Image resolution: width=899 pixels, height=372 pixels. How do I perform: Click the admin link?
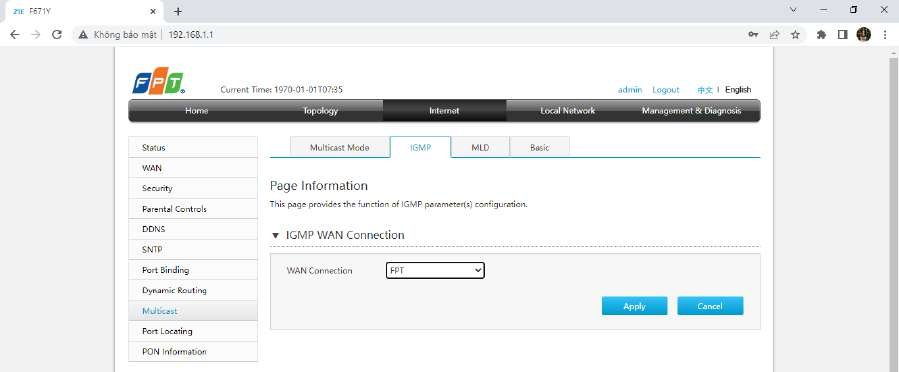coord(630,90)
